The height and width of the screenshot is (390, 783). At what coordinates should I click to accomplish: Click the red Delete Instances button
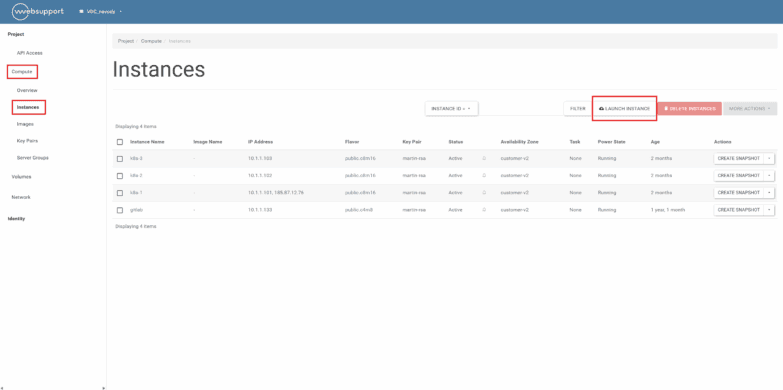pyautogui.click(x=690, y=108)
